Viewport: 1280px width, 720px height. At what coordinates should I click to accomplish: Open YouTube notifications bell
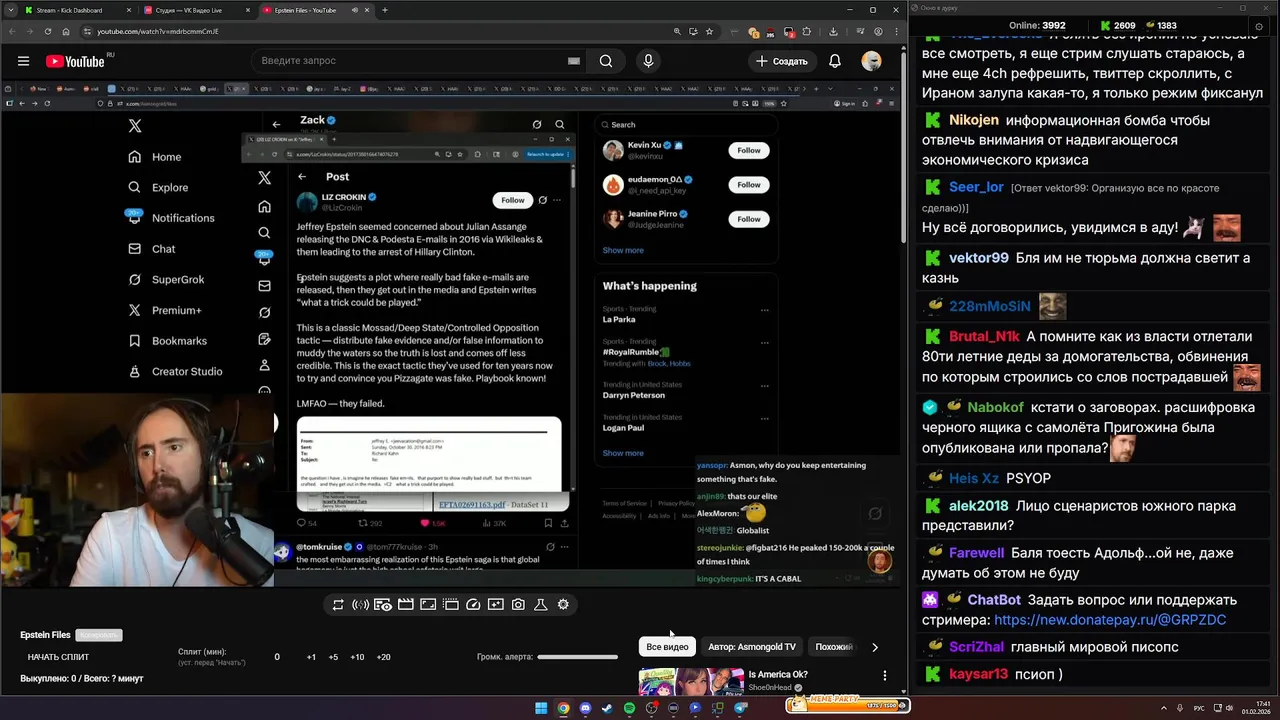click(x=834, y=61)
